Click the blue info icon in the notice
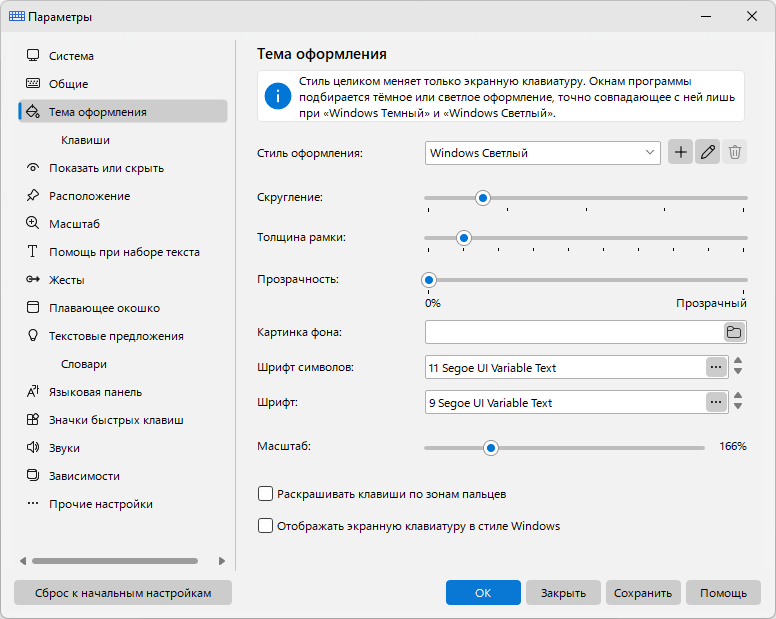The height and width of the screenshot is (619, 776). [x=278, y=96]
